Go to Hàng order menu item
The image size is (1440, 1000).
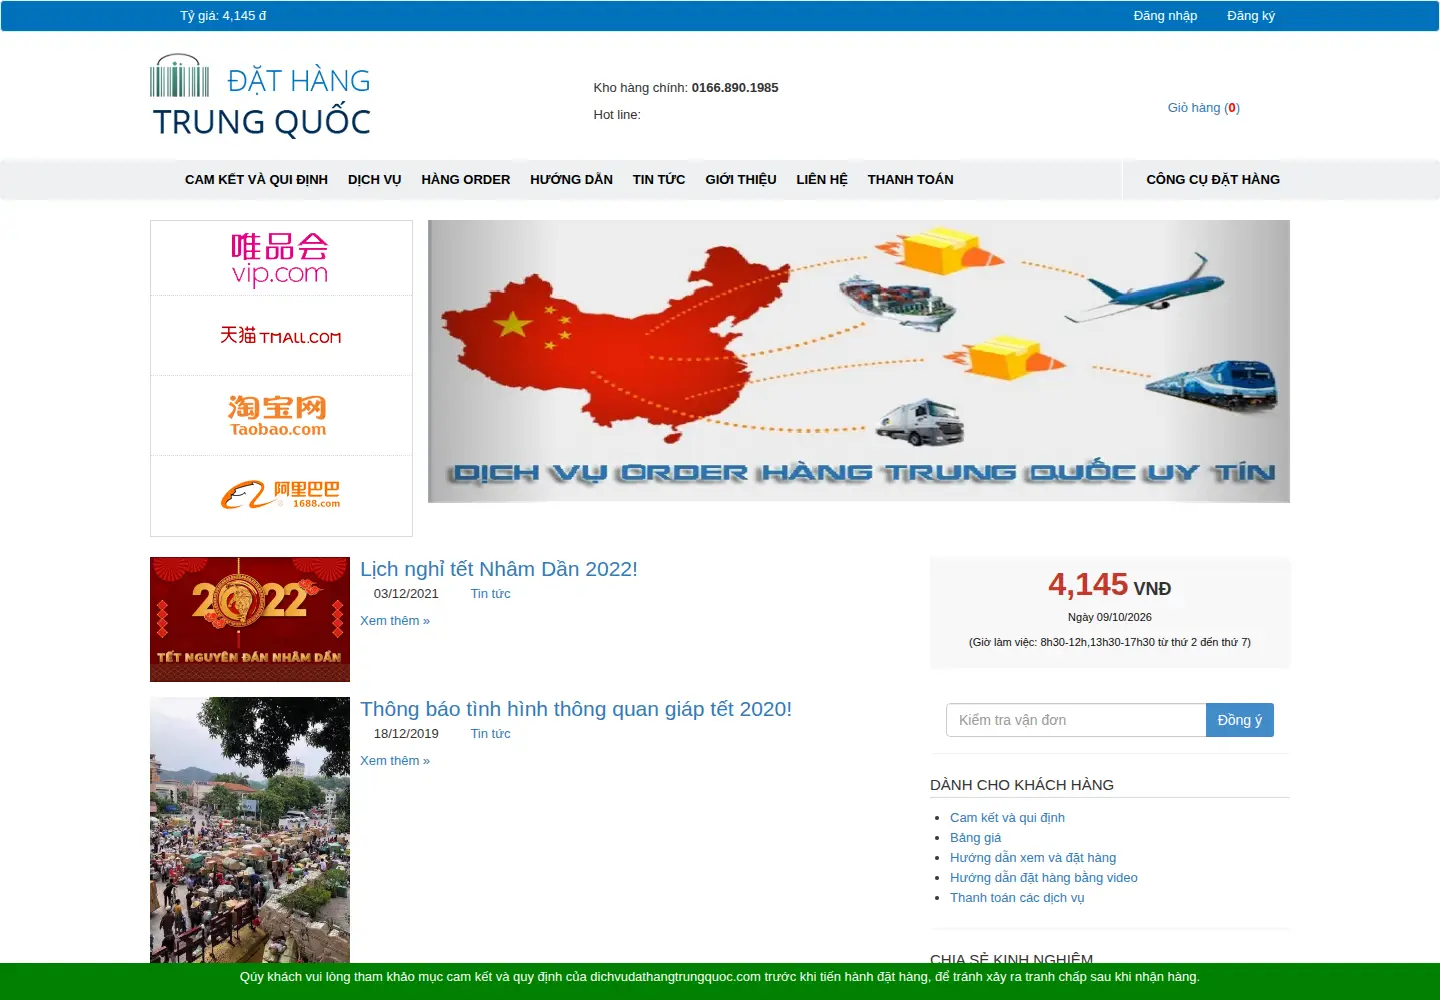(465, 180)
